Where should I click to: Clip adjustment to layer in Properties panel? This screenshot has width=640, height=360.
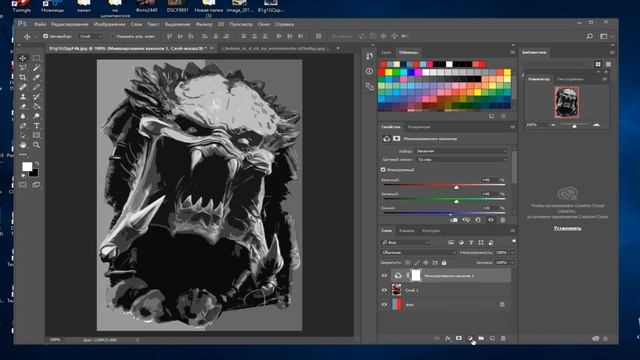pyautogui.click(x=453, y=220)
